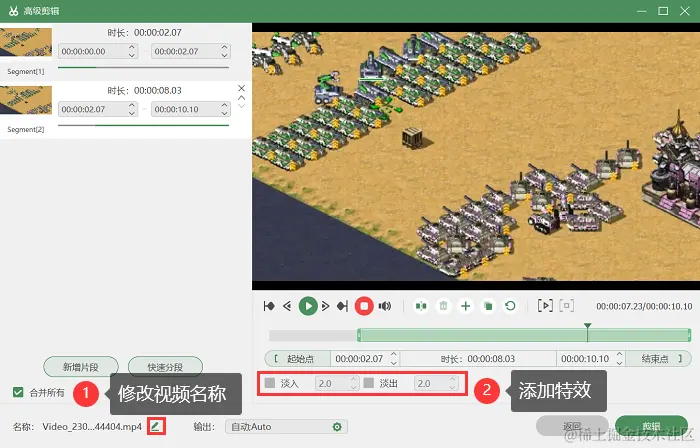Screen dimensions: 700x448
Task: Click the file name Video_230...44404.mp4
Action: point(92,427)
